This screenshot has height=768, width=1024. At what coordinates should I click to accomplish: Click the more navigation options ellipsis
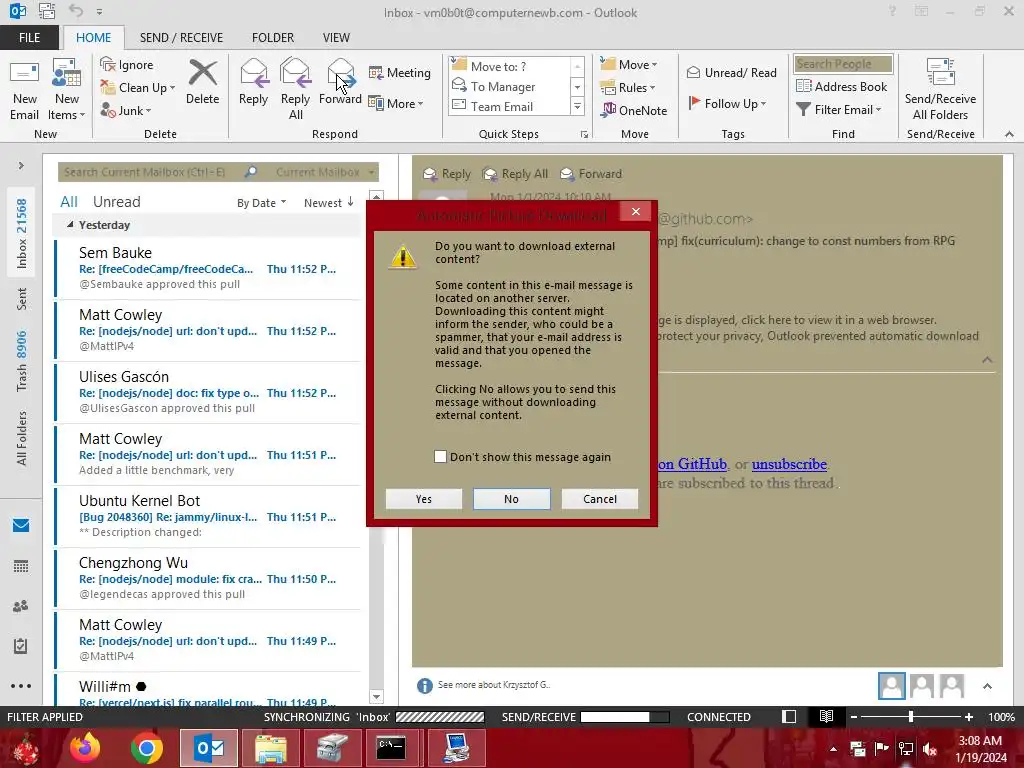coord(21,686)
